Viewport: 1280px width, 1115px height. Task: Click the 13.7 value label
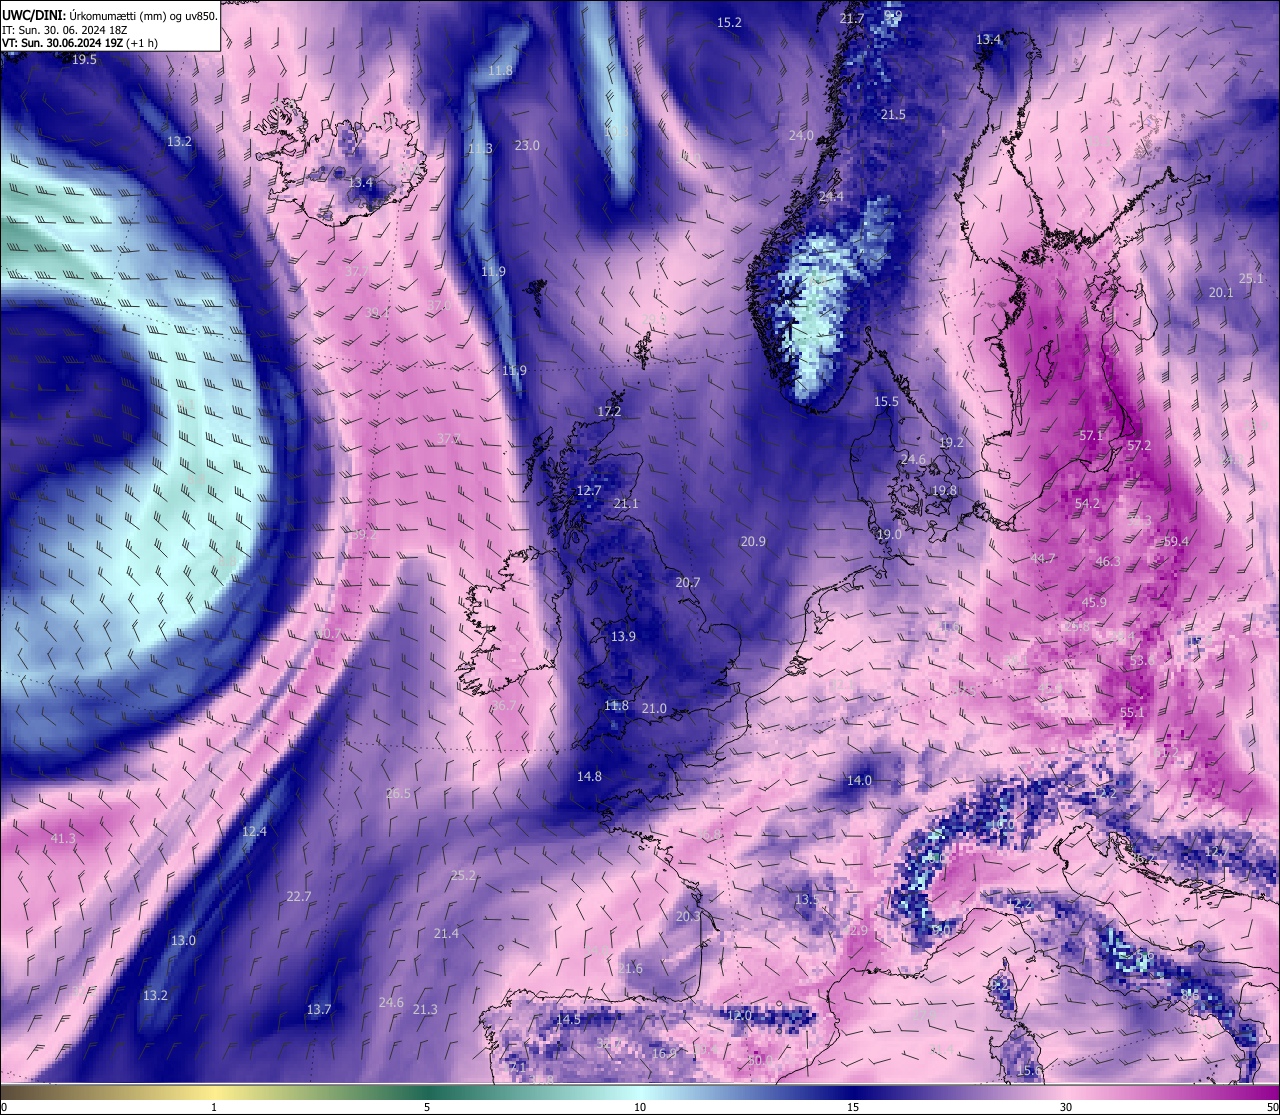[318, 1009]
